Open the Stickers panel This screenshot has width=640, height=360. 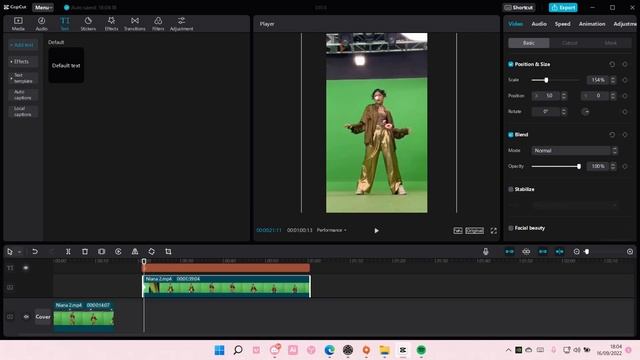(x=88, y=24)
